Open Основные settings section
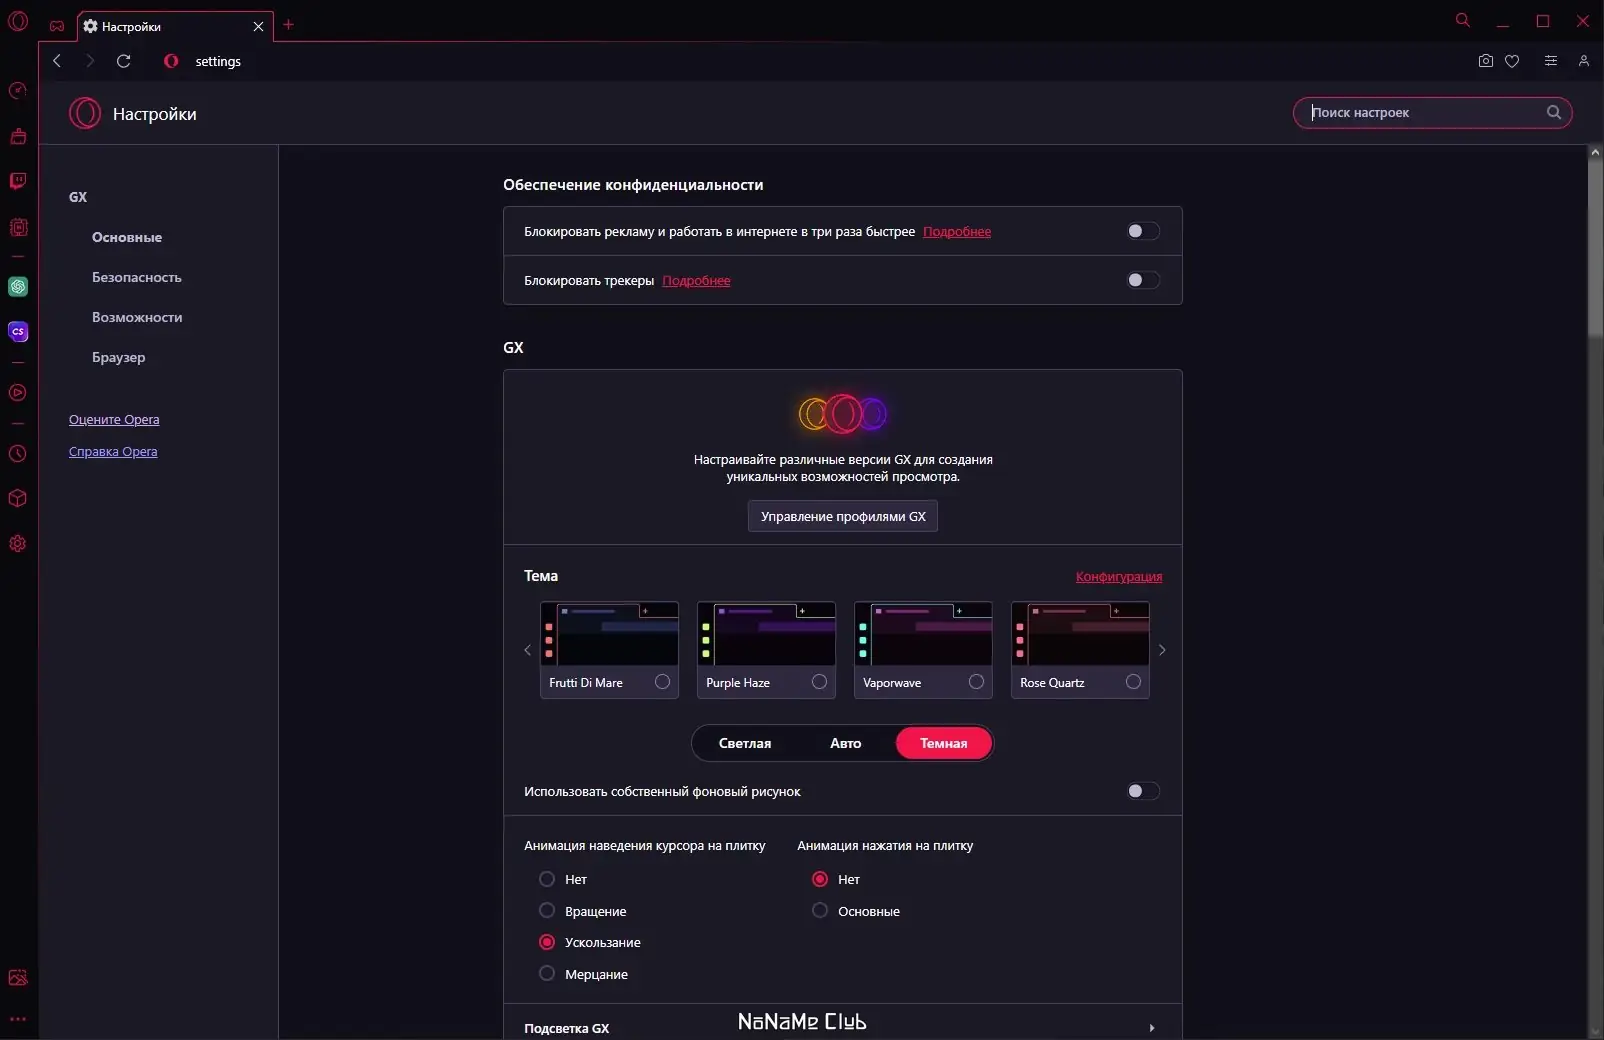Viewport: 1604px width, 1040px height. [127, 237]
